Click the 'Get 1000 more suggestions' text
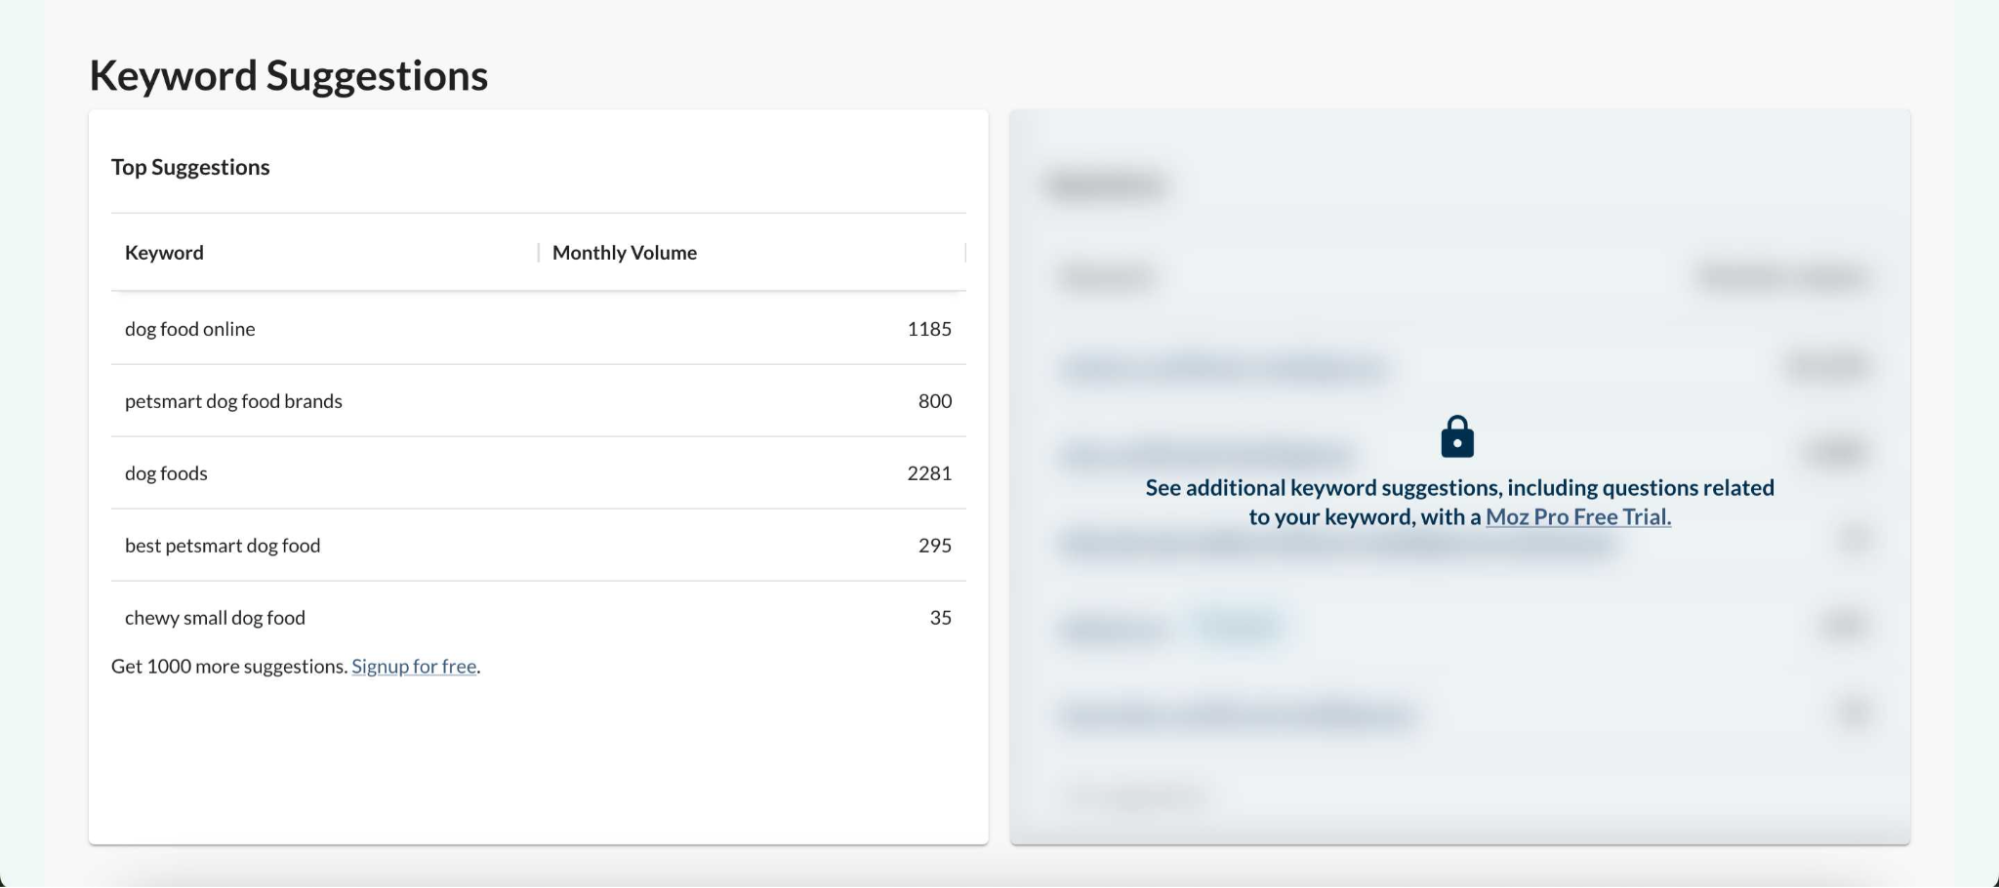The width and height of the screenshot is (1999, 888). (229, 666)
